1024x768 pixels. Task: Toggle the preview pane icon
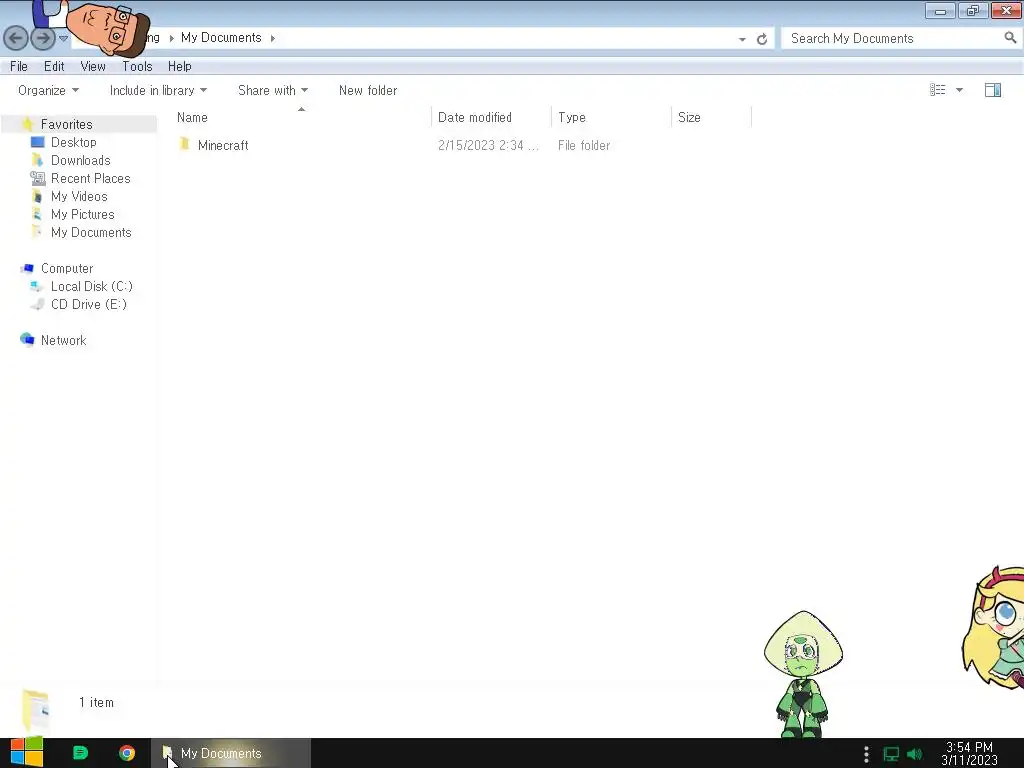(993, 90)
